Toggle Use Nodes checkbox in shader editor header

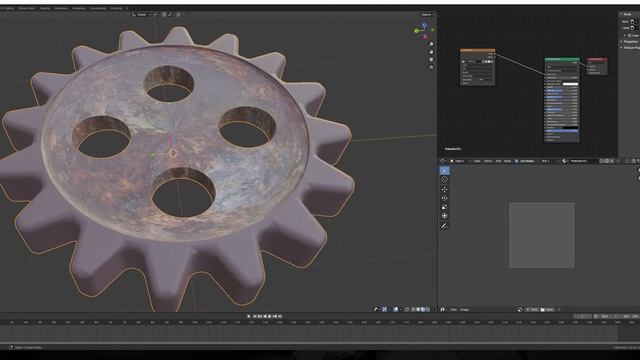(516, 161)
